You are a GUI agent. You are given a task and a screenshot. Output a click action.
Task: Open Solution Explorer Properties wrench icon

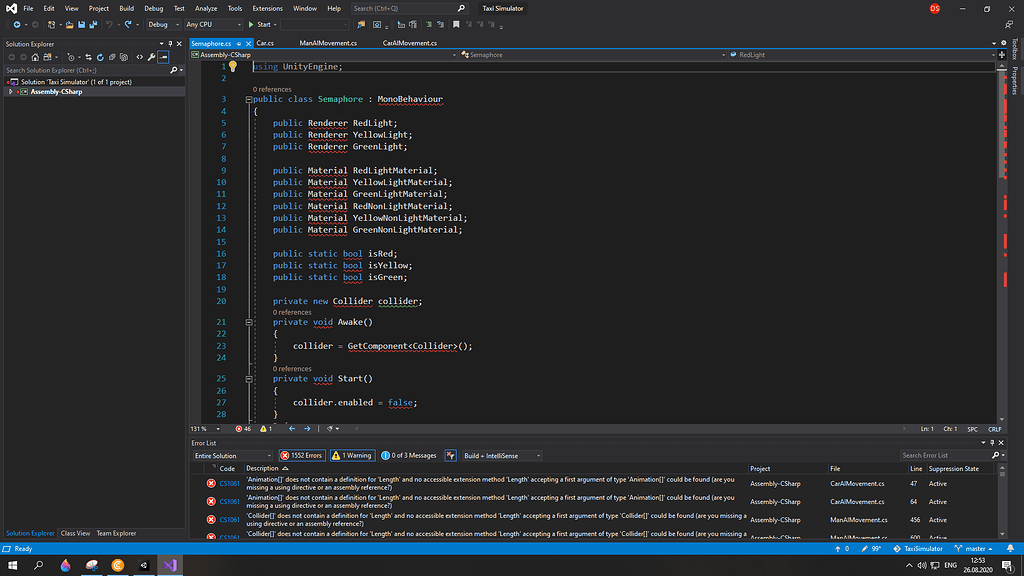(150, 56)
